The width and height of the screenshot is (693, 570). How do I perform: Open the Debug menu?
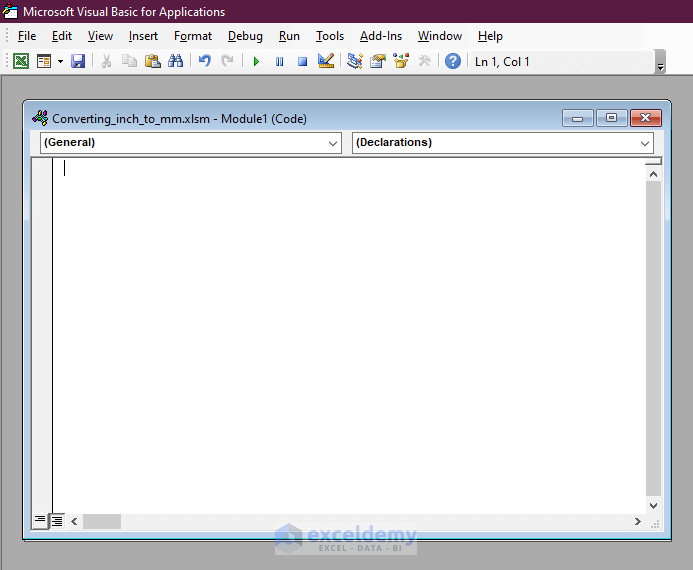pyautogui.click(x=245, y=36)
